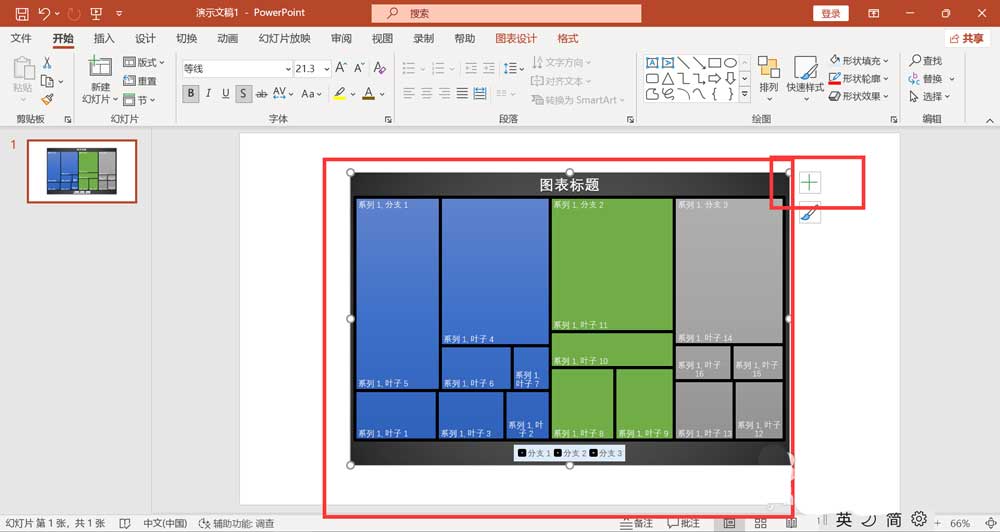
Task: Open the font size 21.3 dropdown
Action: pos(327,68)
